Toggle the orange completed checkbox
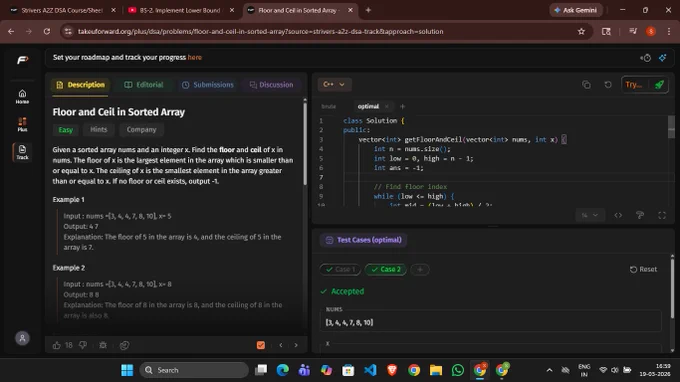Image resolution: width=680 pixels, height=382 pixels. coord(261,345)
